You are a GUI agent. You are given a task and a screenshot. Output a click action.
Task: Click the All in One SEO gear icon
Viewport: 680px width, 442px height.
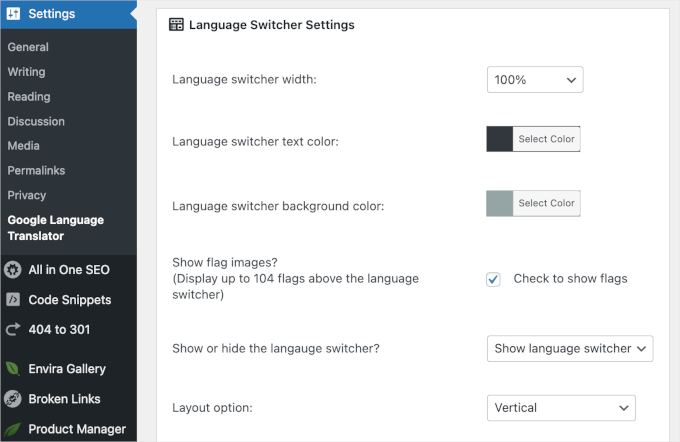click(13, 269)
